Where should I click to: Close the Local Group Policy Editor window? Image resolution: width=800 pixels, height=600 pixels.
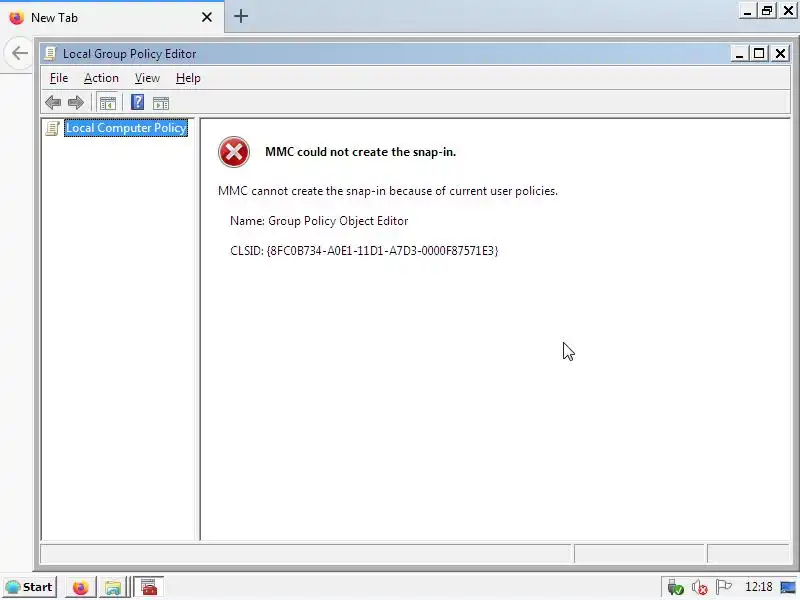click(780, 54)
